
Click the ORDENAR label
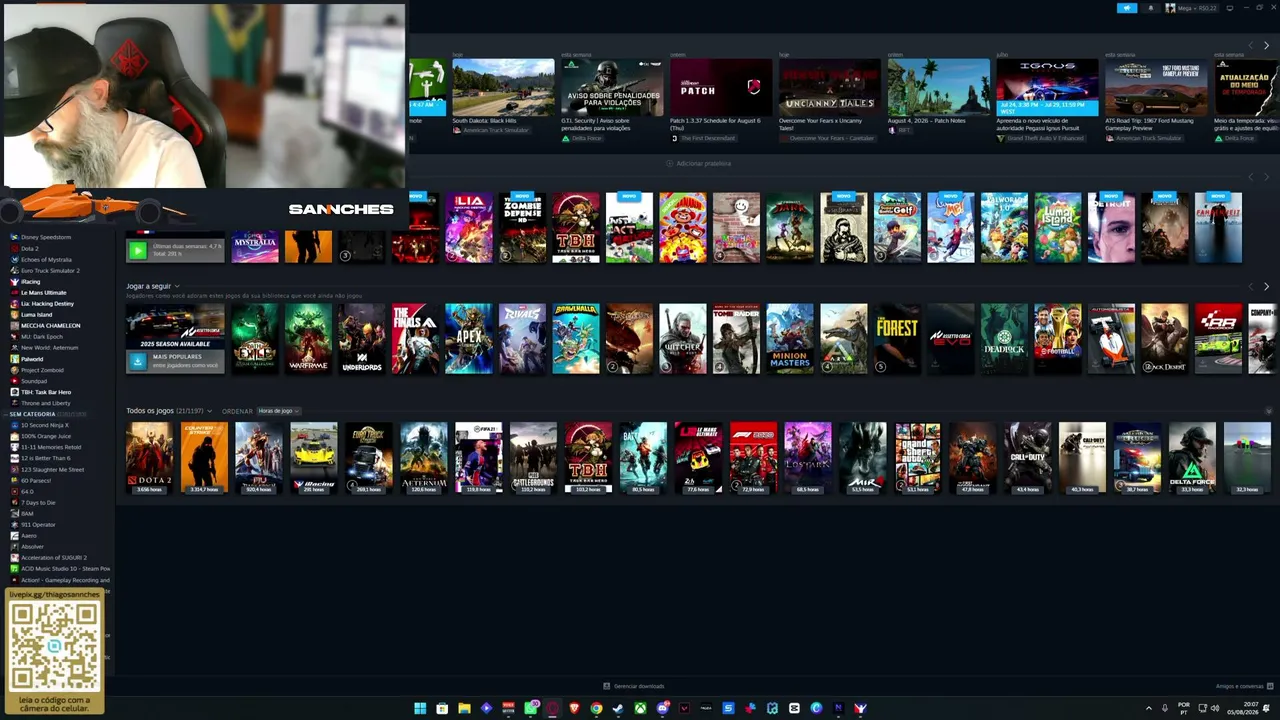coord(237,411)
